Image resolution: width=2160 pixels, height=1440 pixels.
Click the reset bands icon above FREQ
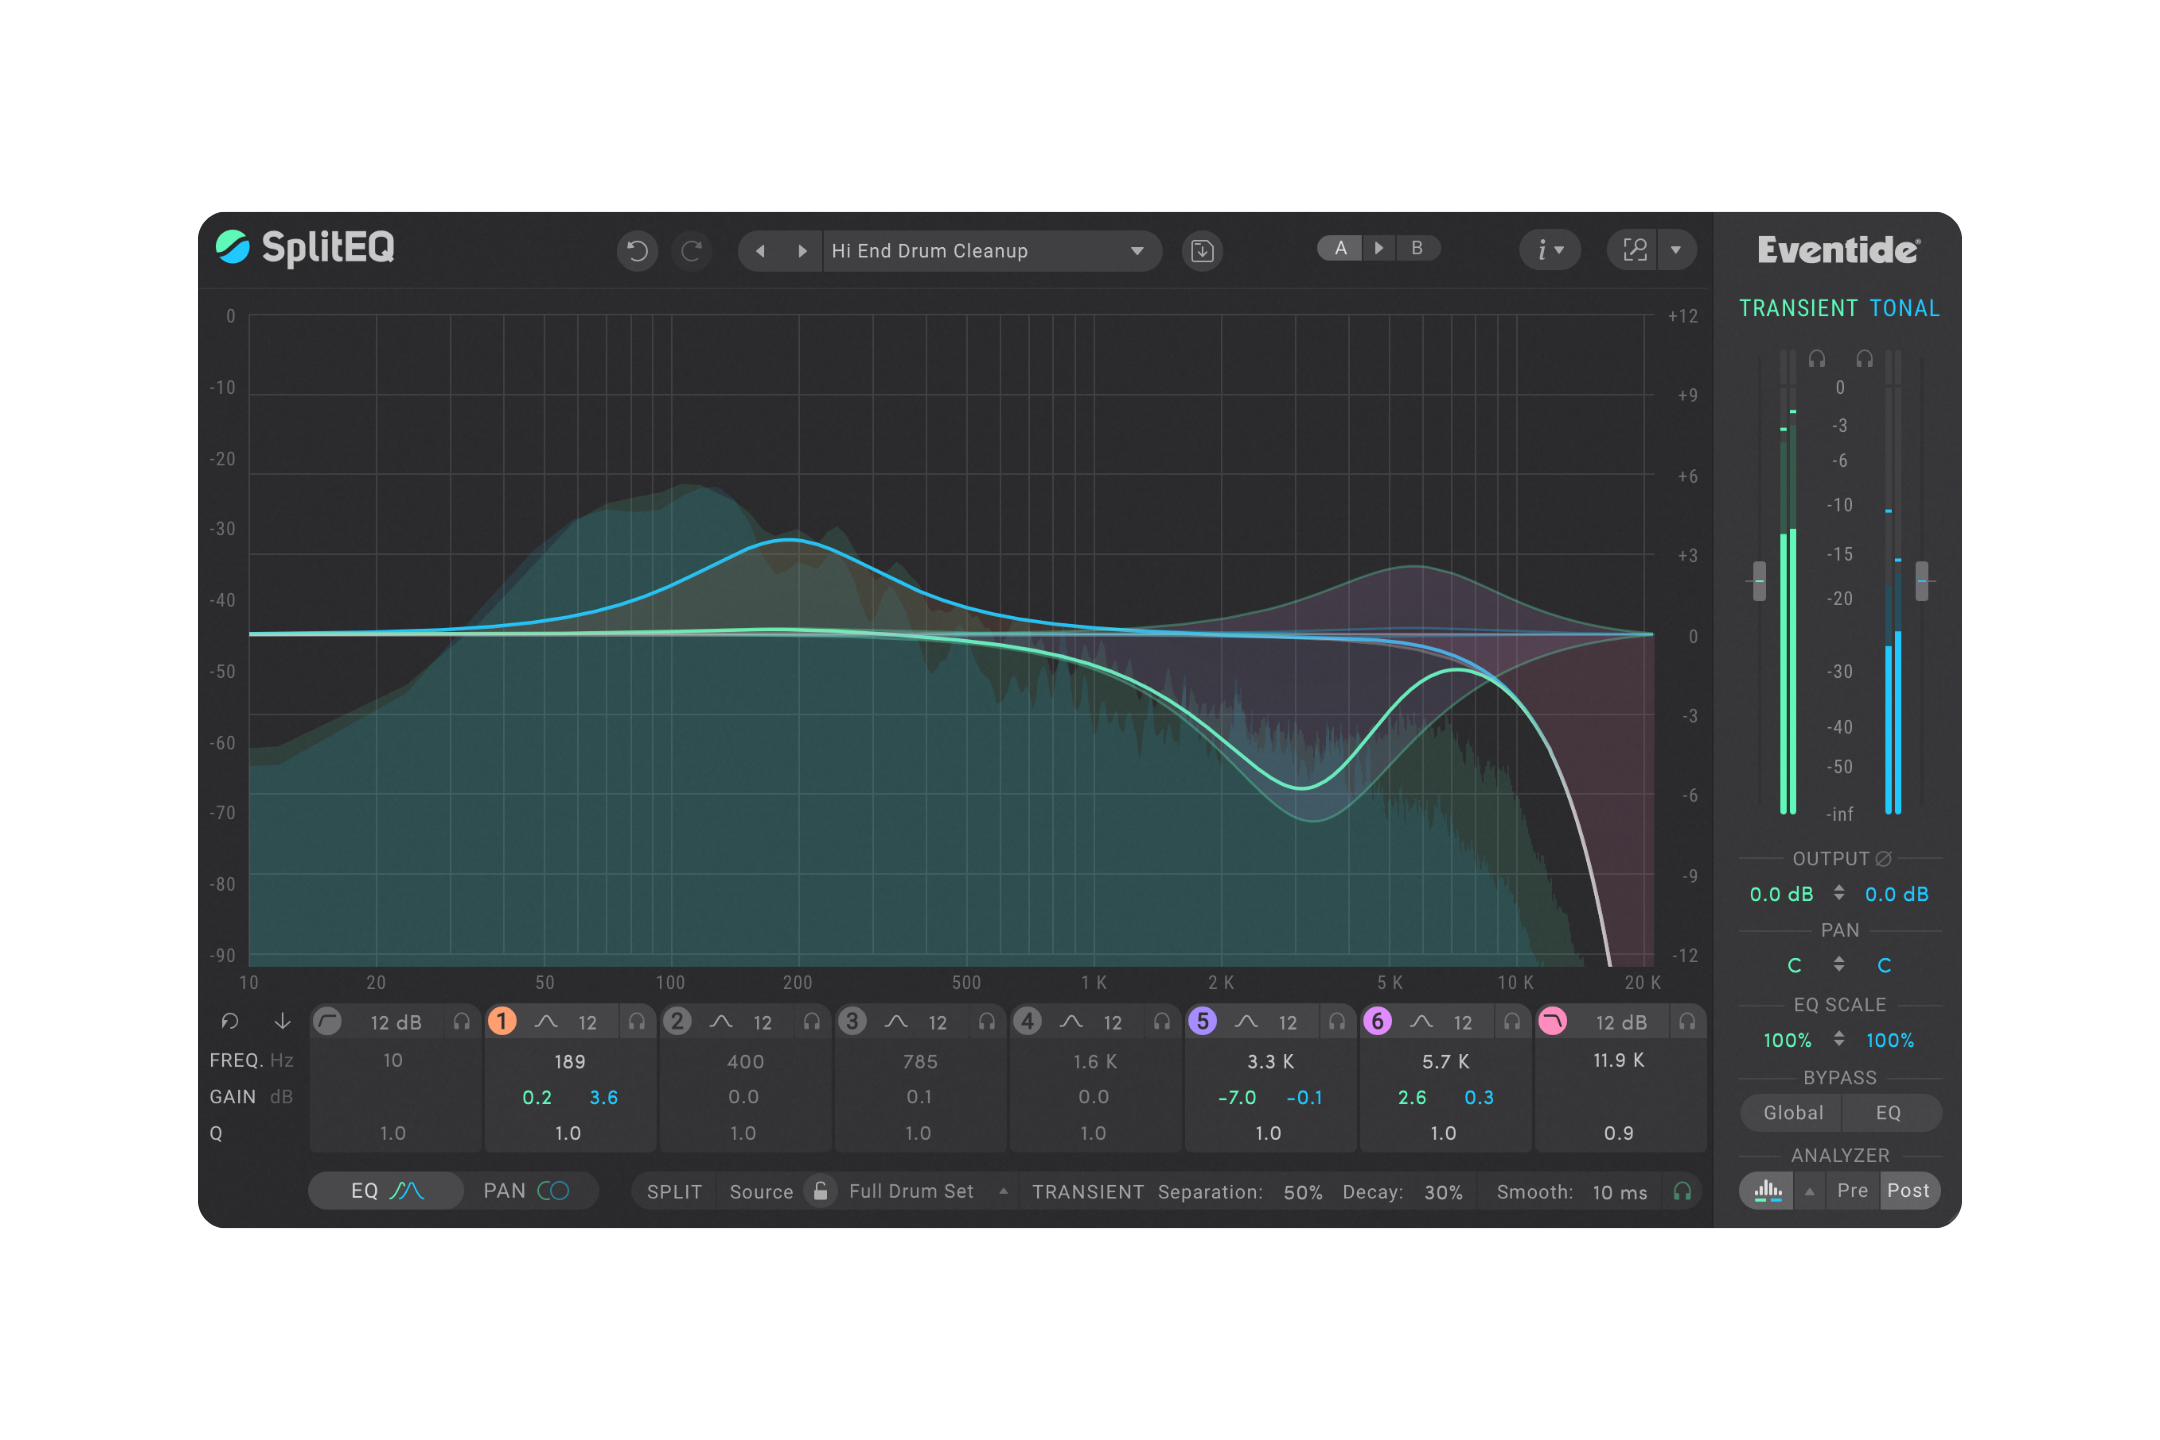click(230, 1021)
